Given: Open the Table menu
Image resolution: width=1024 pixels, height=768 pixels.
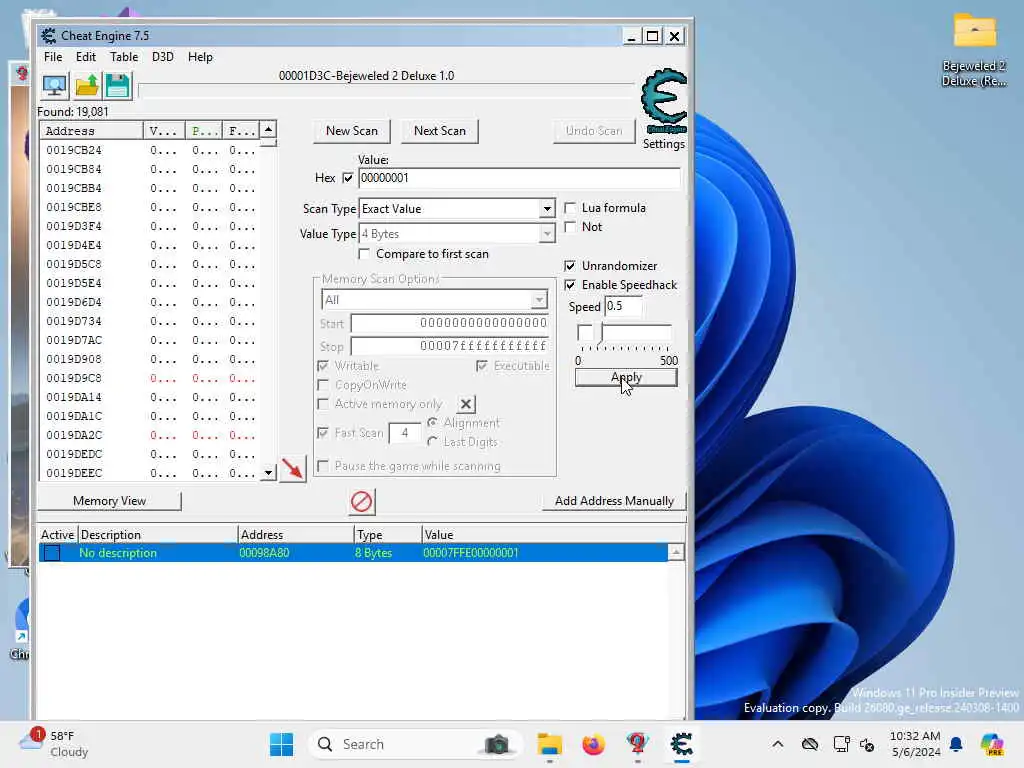Looking at the screenshot, I should tap(124, 57).
